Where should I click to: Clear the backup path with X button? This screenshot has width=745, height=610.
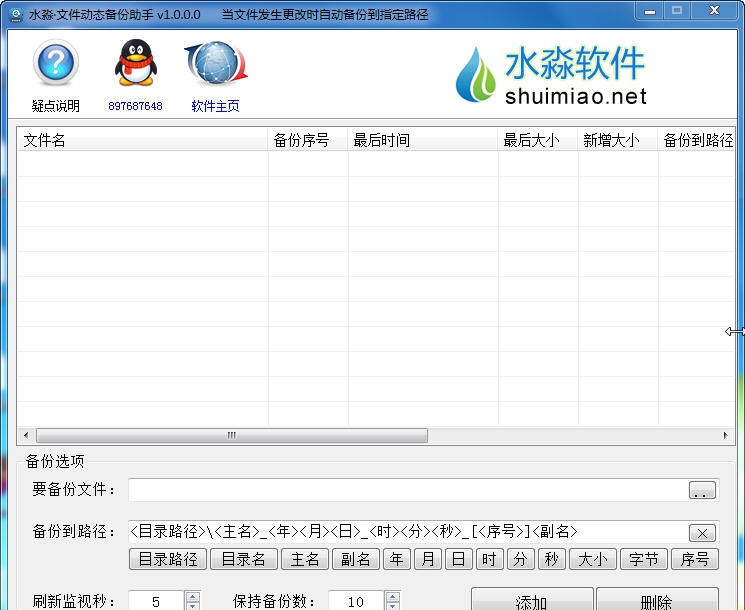tap(702, 533)
